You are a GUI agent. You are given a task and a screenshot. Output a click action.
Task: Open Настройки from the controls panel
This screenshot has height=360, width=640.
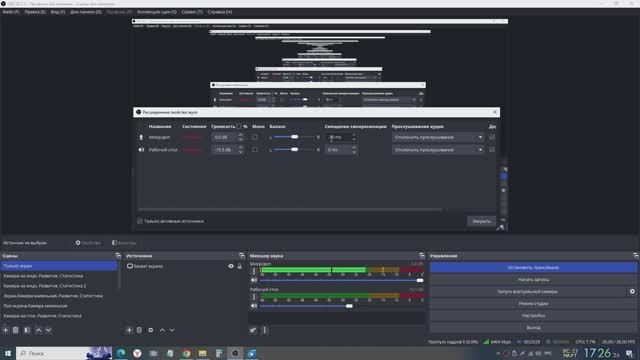click(x=533, y=316)
